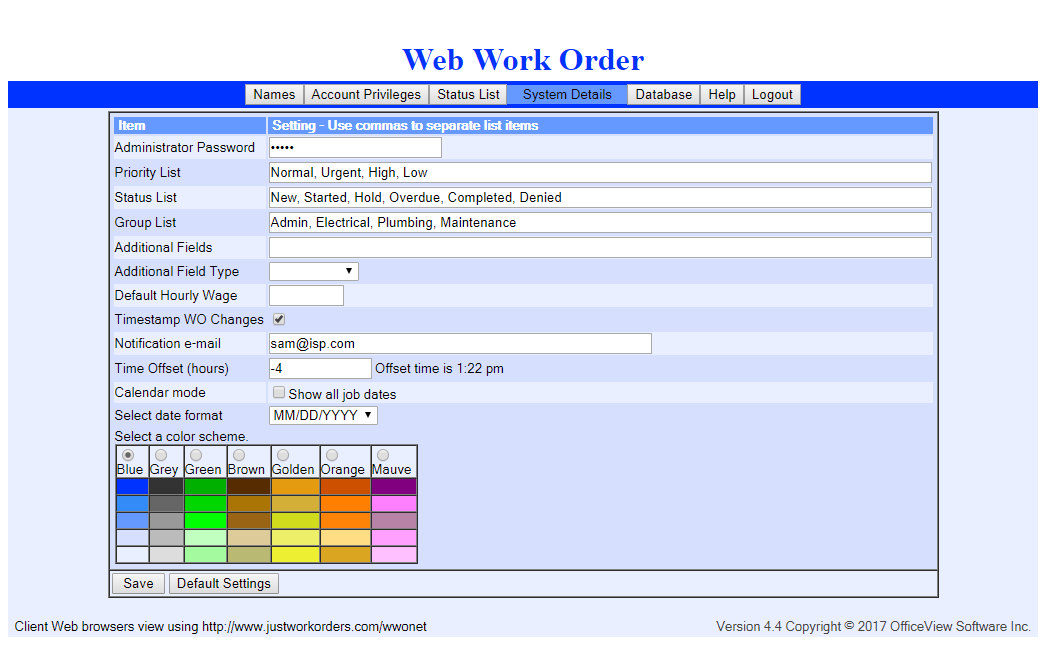This screenshot has height=645, width=1046.
Task: Open the Names tab
Action: 274,95
